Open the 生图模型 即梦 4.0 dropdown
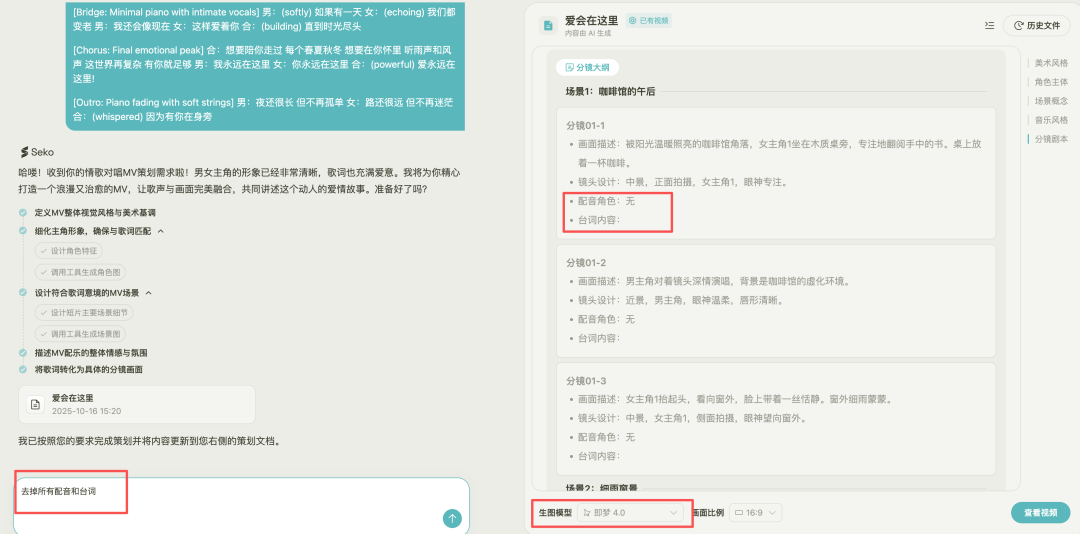Viewport: 1080px width, 534px height. (x=630, y=513)
